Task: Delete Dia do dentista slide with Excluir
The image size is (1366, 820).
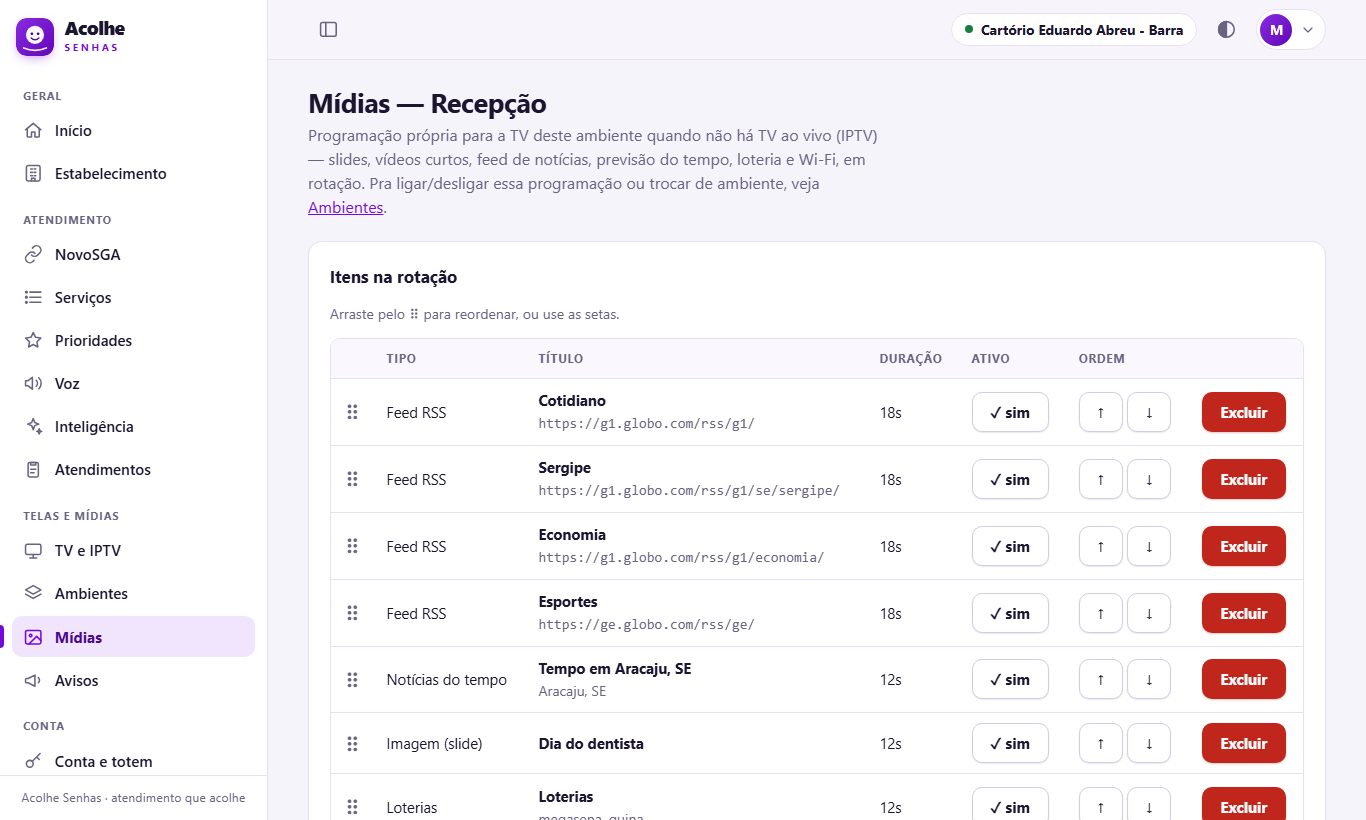Action: pos(1244,743)
